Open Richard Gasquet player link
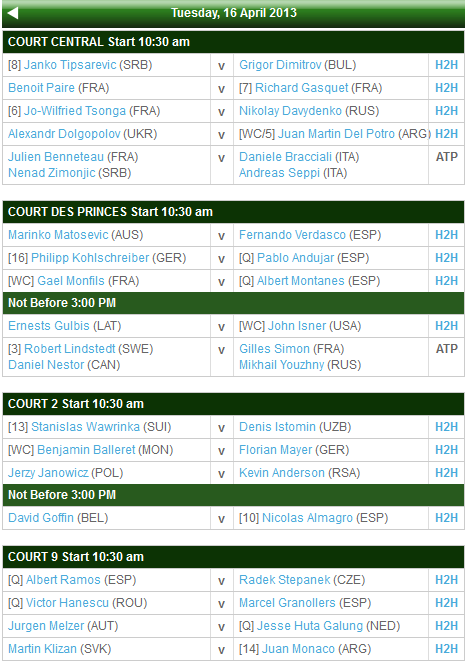The image size is (467, 665). point(302,88)
